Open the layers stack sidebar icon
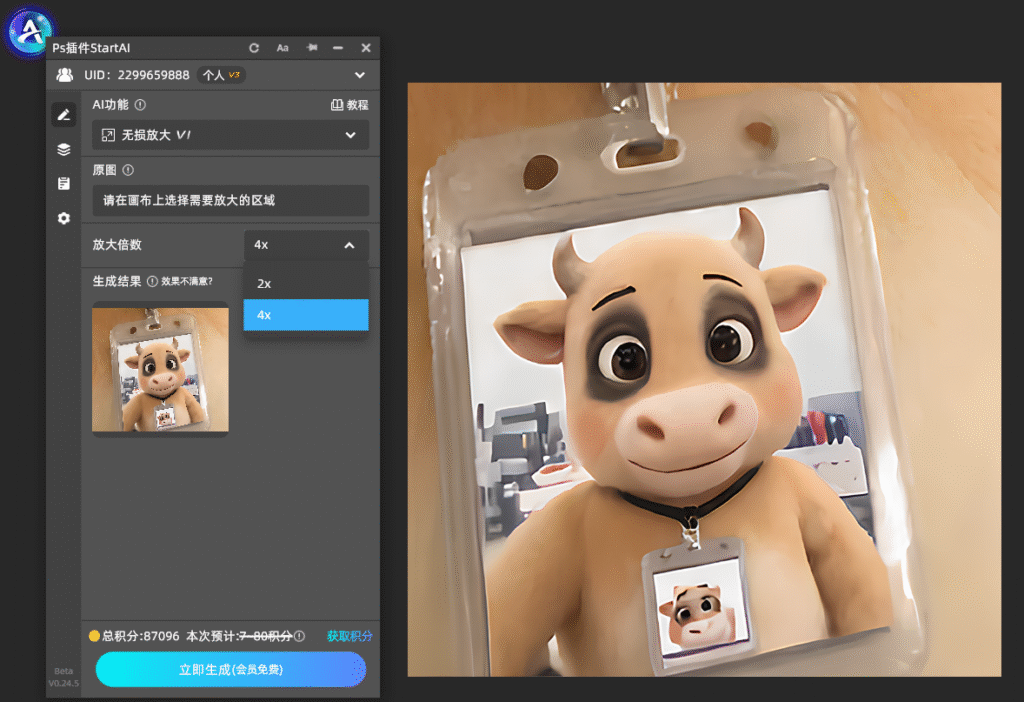 pyautogui.click(x=64, y=150)
